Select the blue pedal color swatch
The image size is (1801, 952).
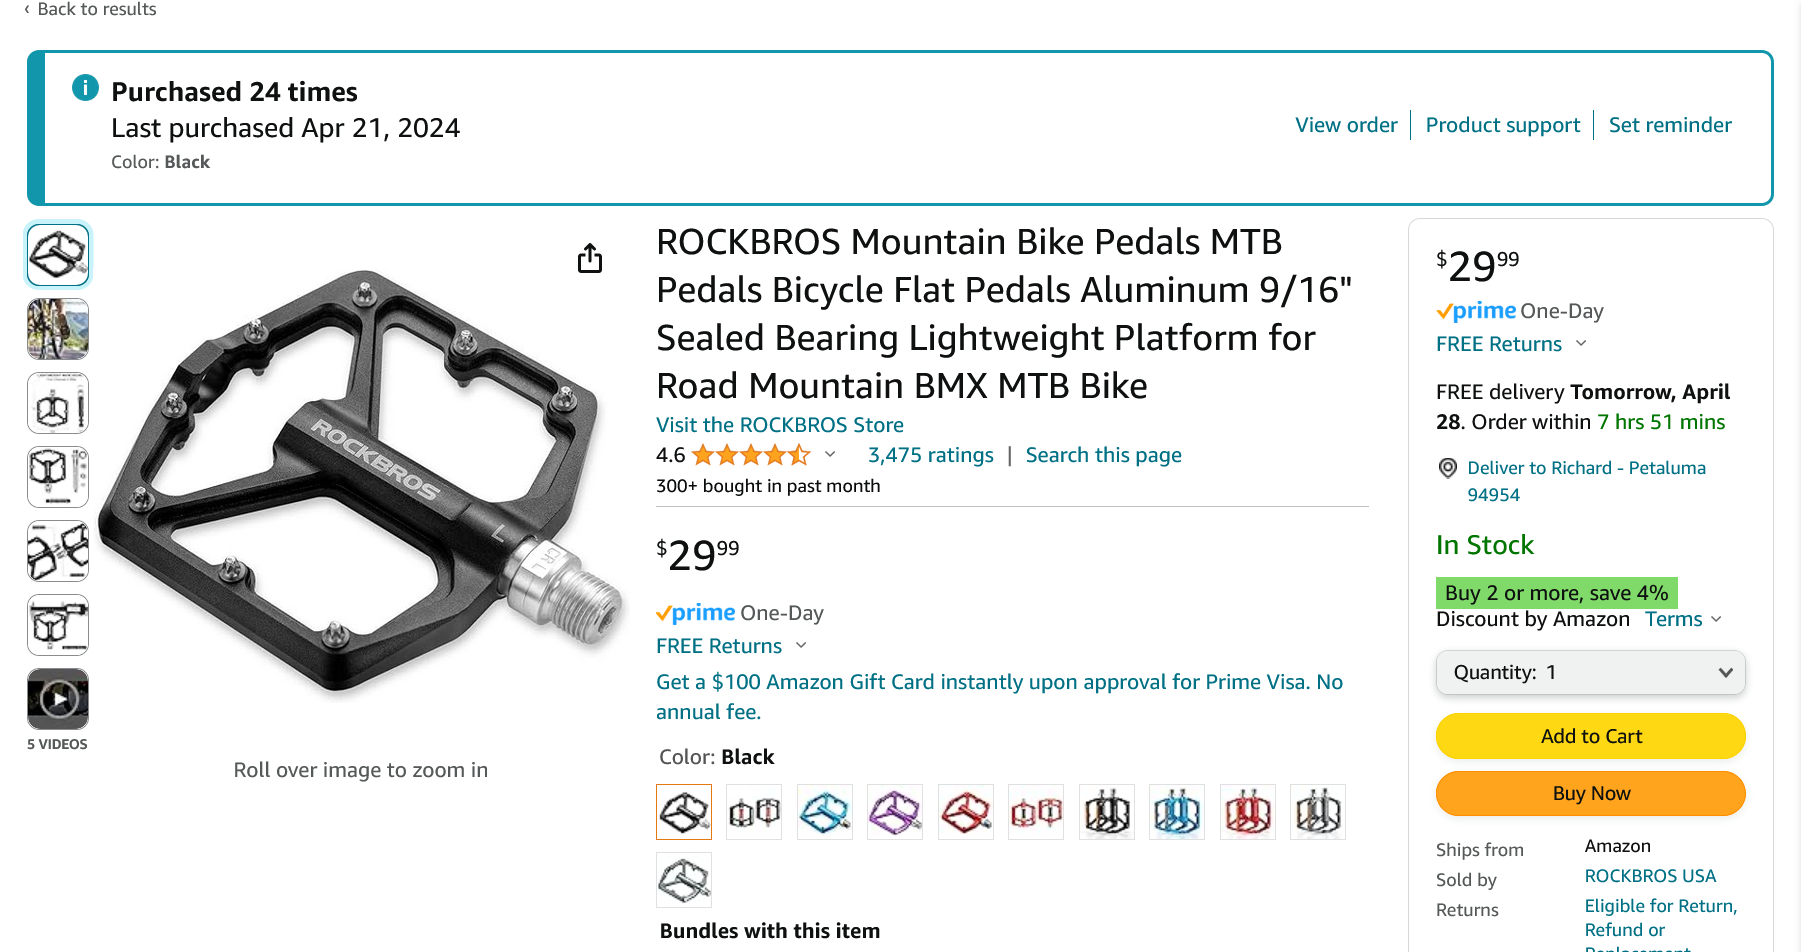(825, 812)
